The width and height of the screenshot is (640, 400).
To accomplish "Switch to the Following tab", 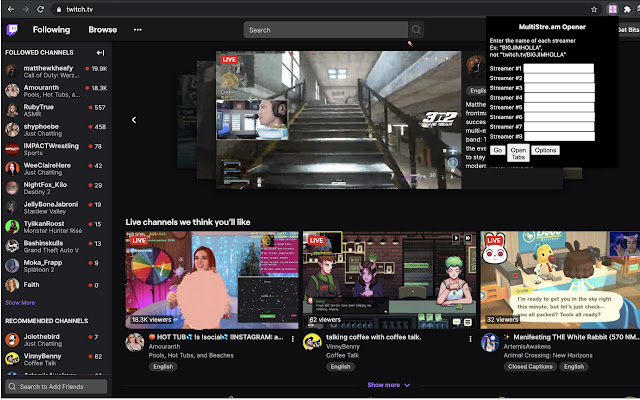I will click(51, 30).
